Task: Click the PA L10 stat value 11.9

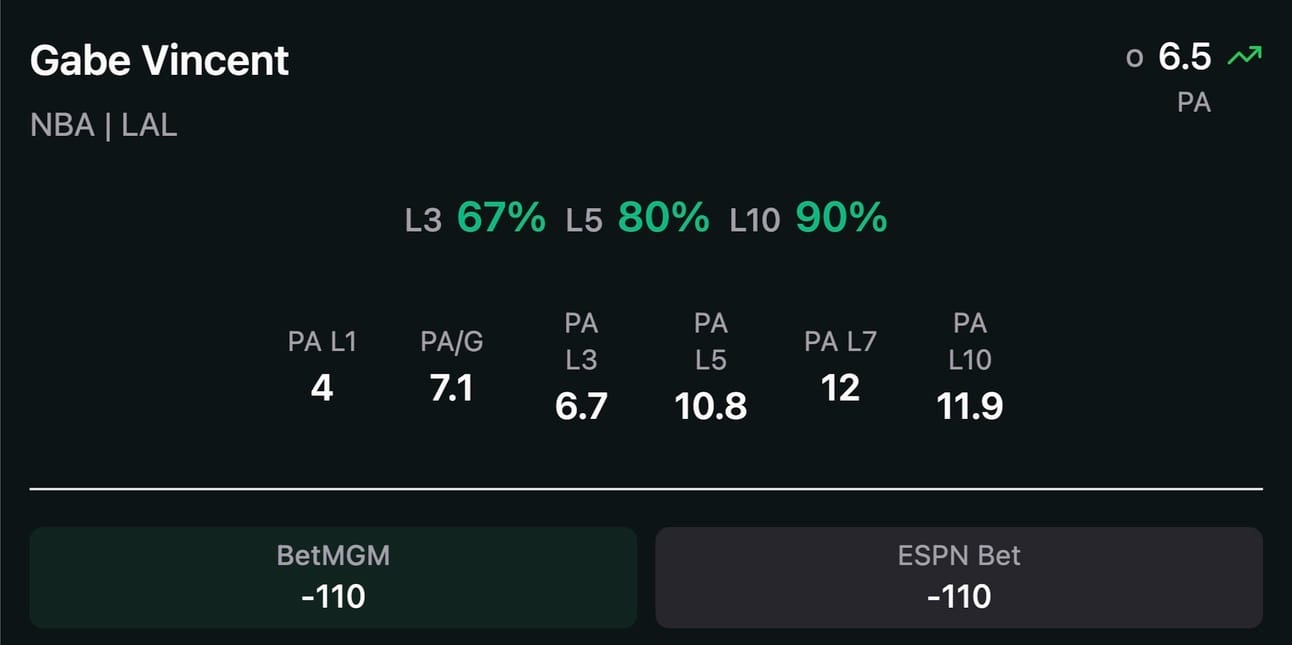Action: [970, 406]
